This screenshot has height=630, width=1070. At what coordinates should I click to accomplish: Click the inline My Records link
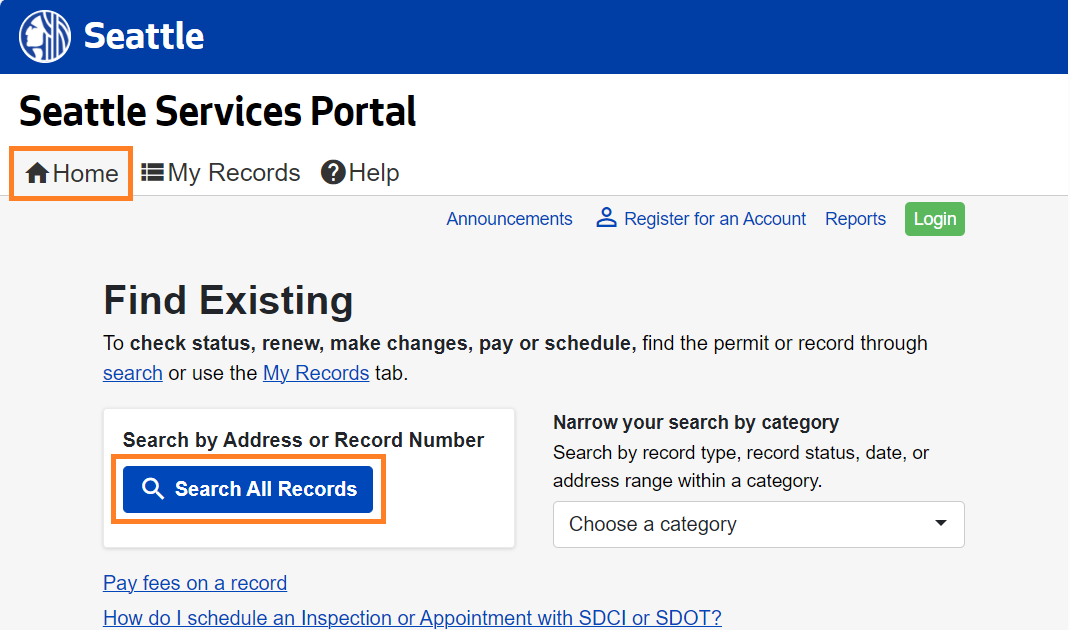tap(316, 373)
